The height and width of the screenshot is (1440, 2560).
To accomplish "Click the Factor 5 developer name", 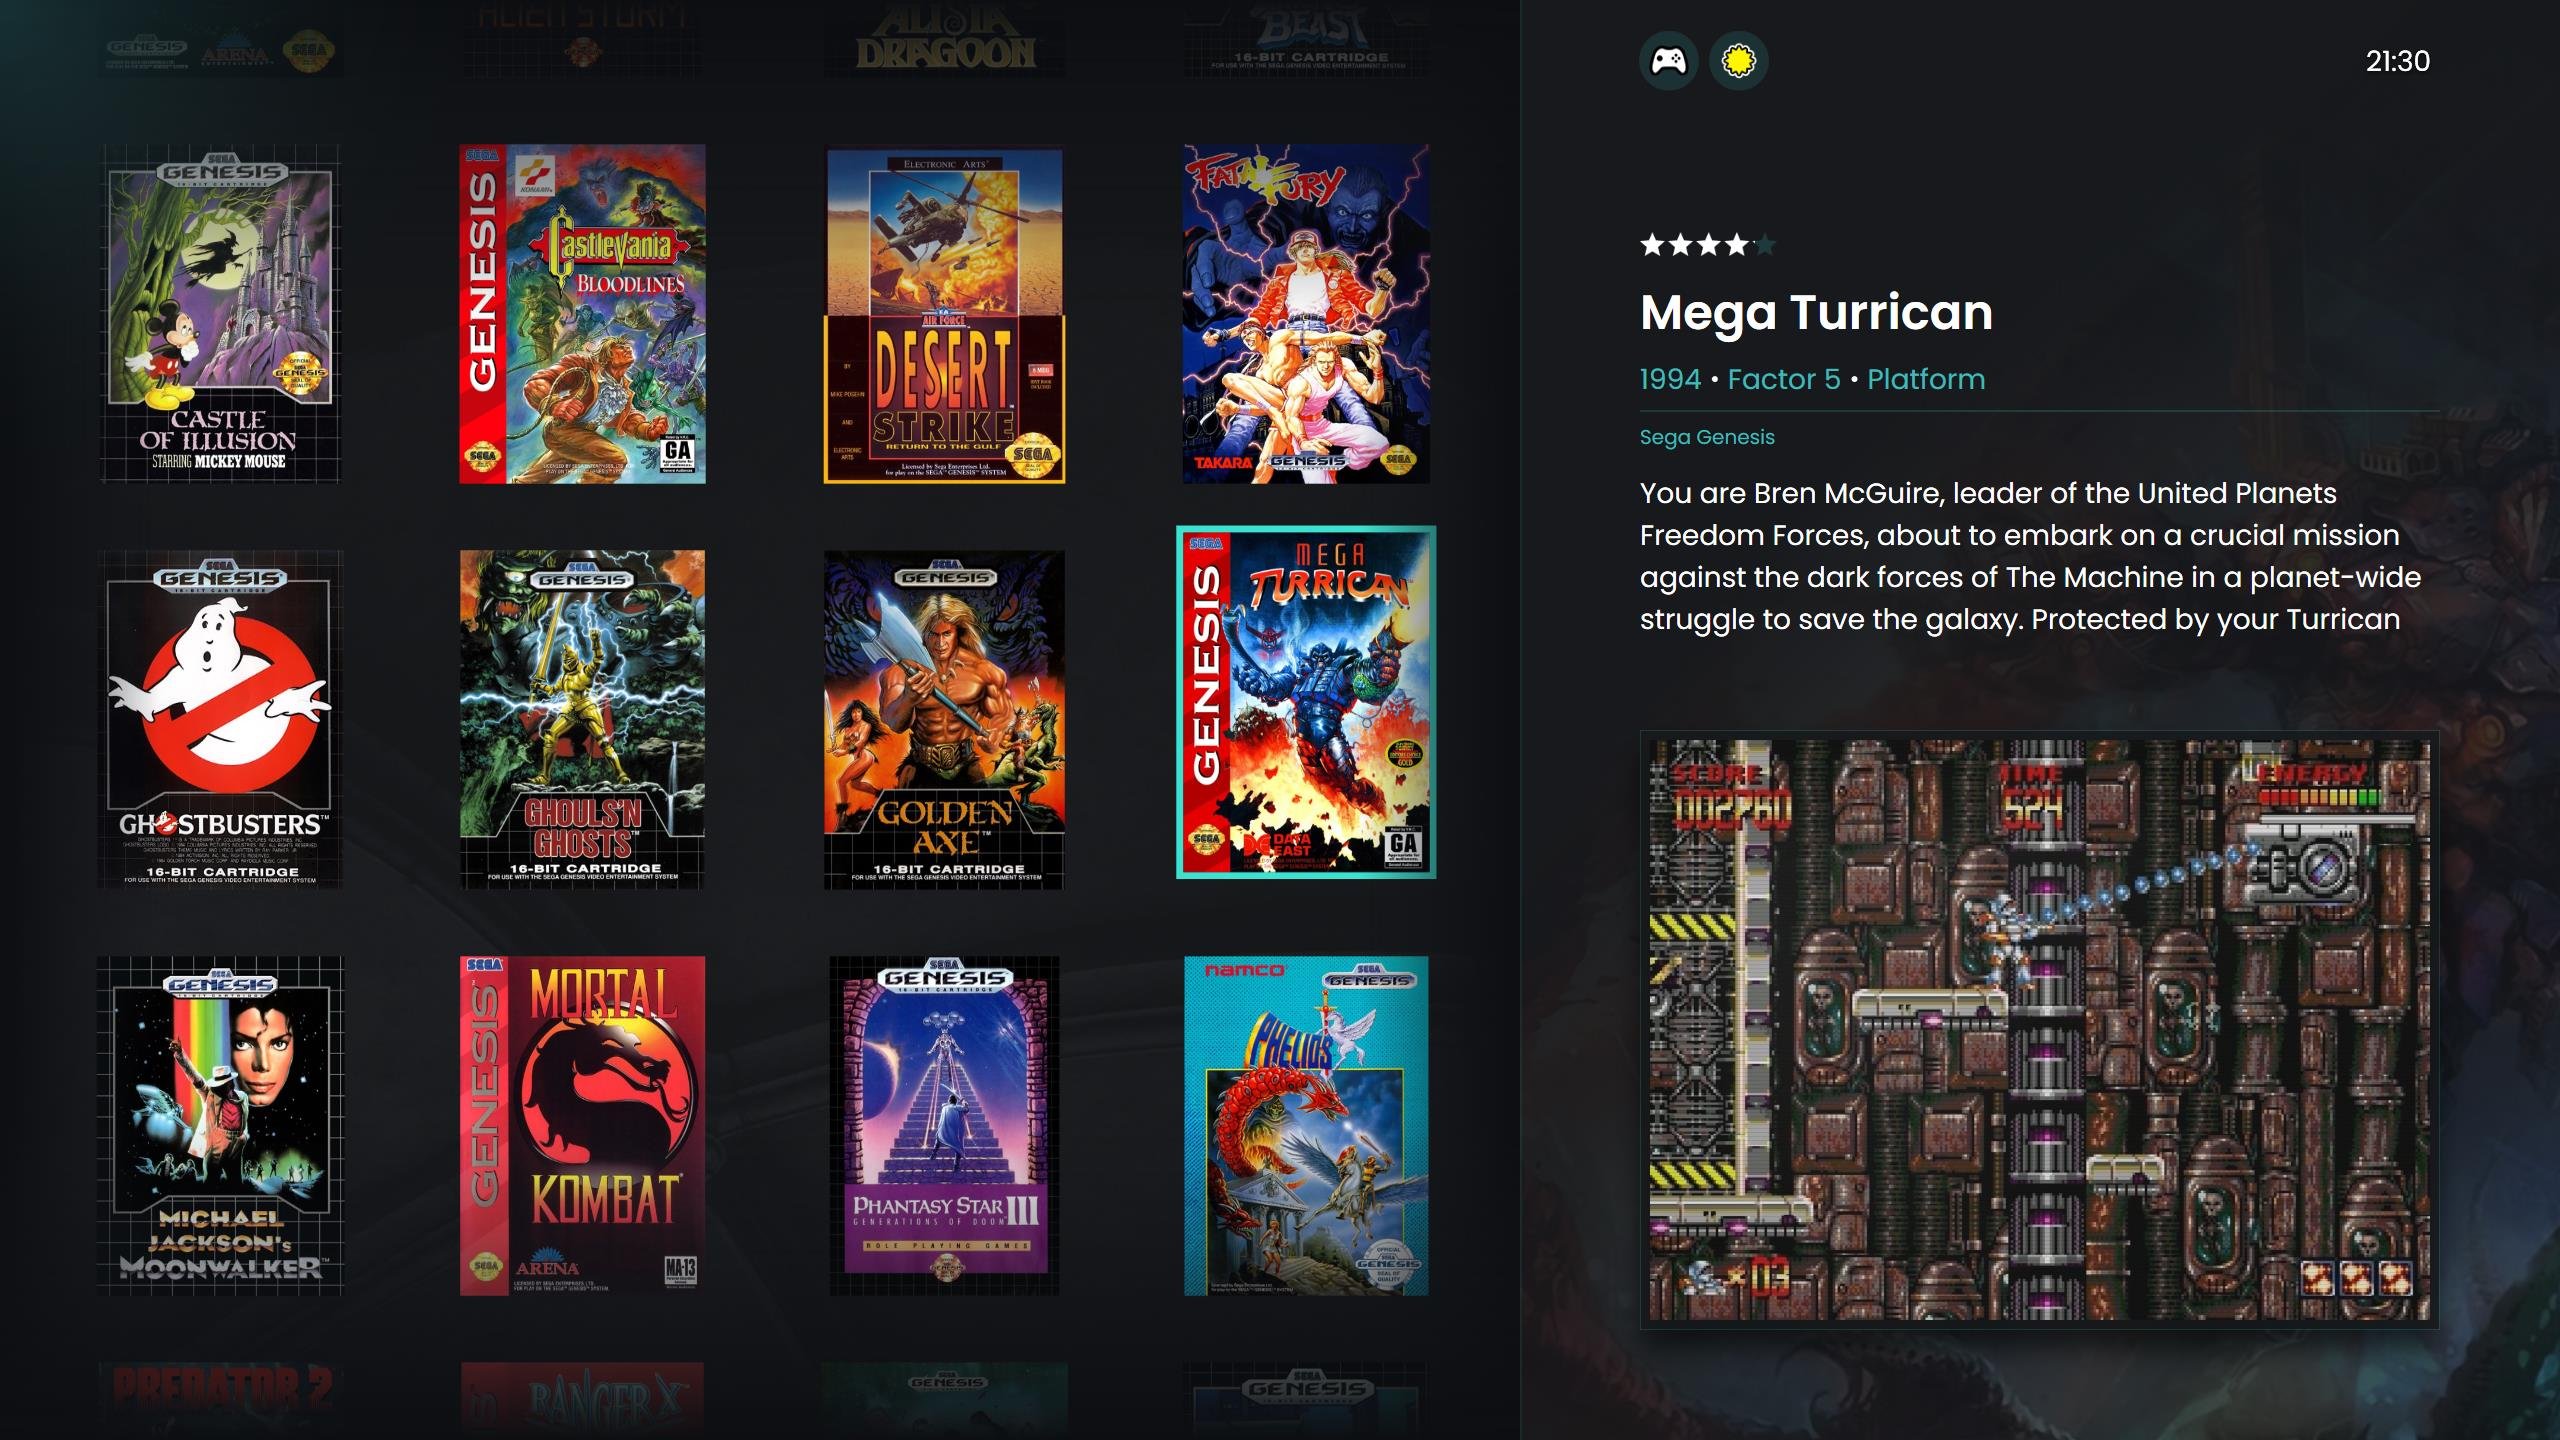I will click(x=1784, y=379).
